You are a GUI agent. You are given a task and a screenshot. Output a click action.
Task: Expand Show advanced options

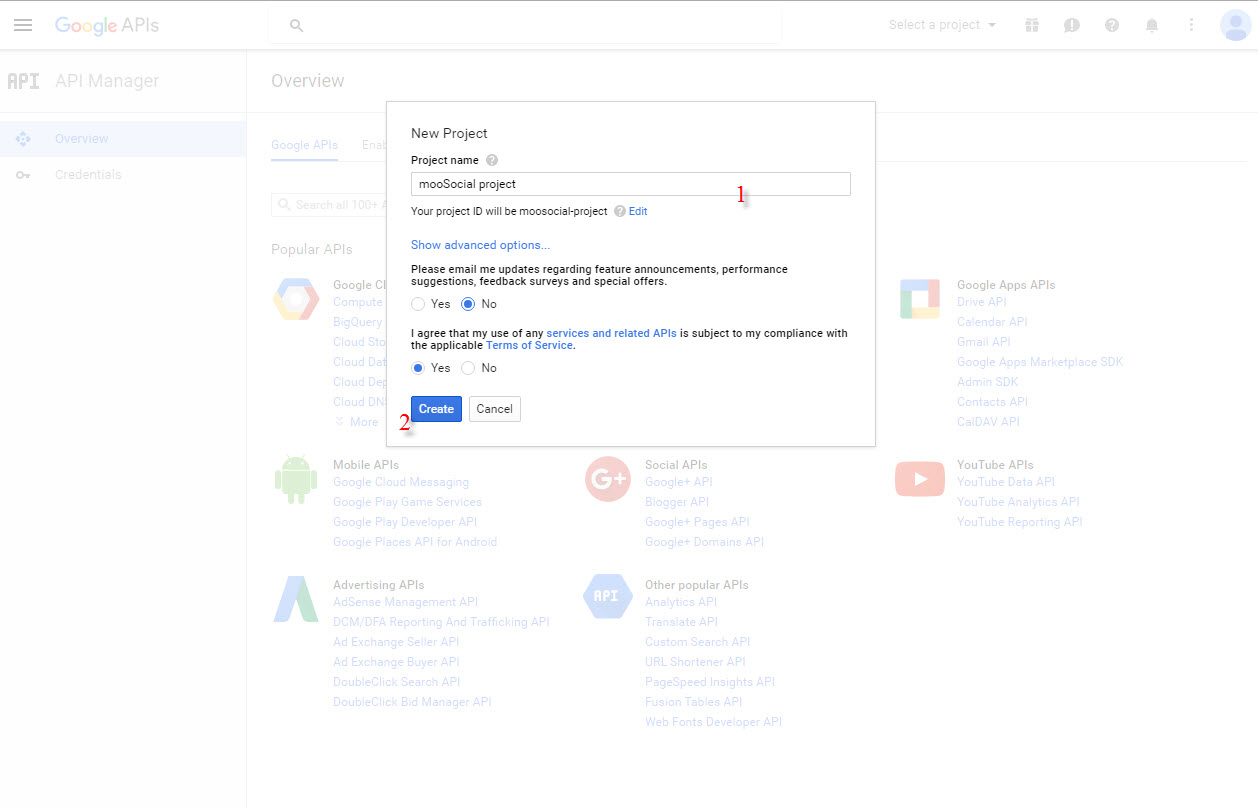tap(480, 245)
